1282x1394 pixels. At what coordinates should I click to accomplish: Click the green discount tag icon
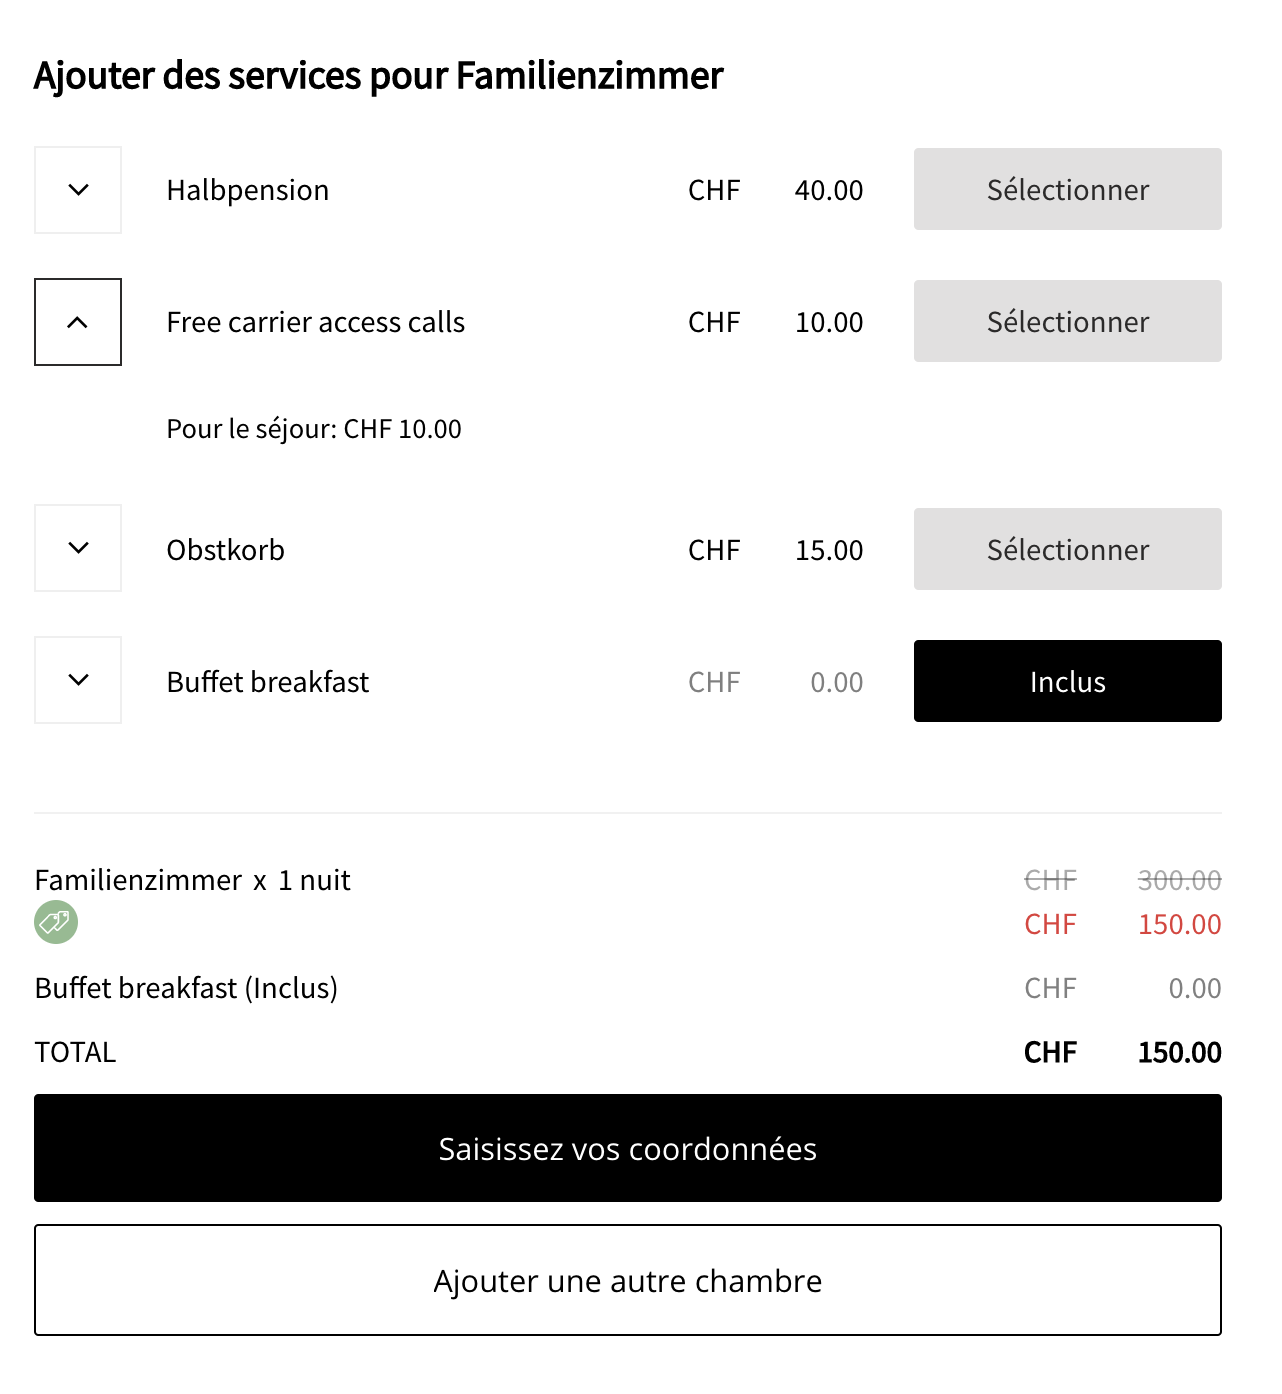tap(56, 922)
